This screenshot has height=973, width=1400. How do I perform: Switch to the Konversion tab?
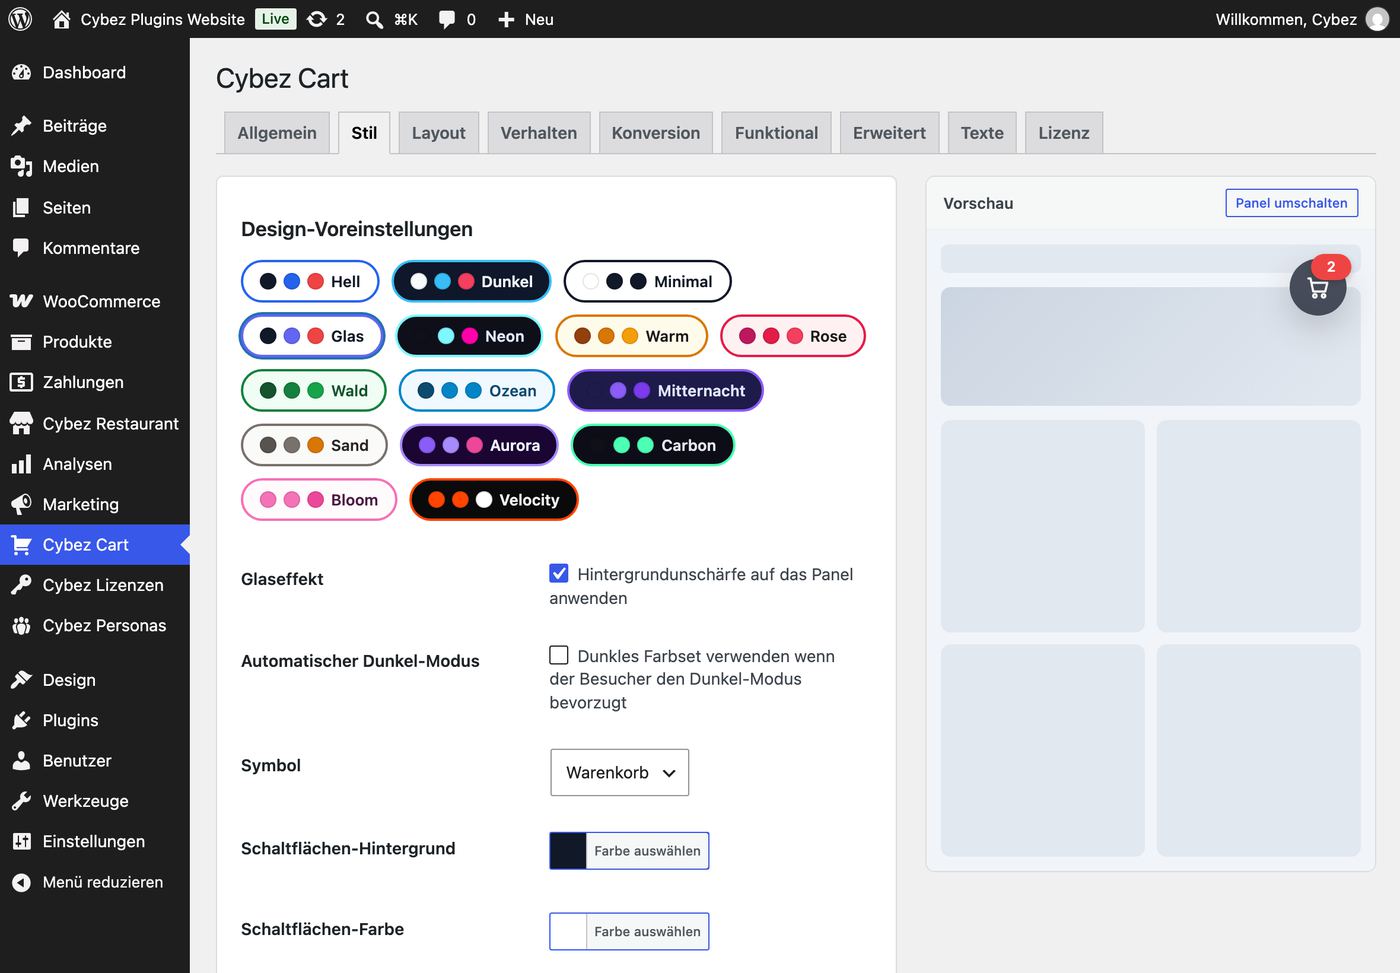pyautogui.click(x=656, y=133)
